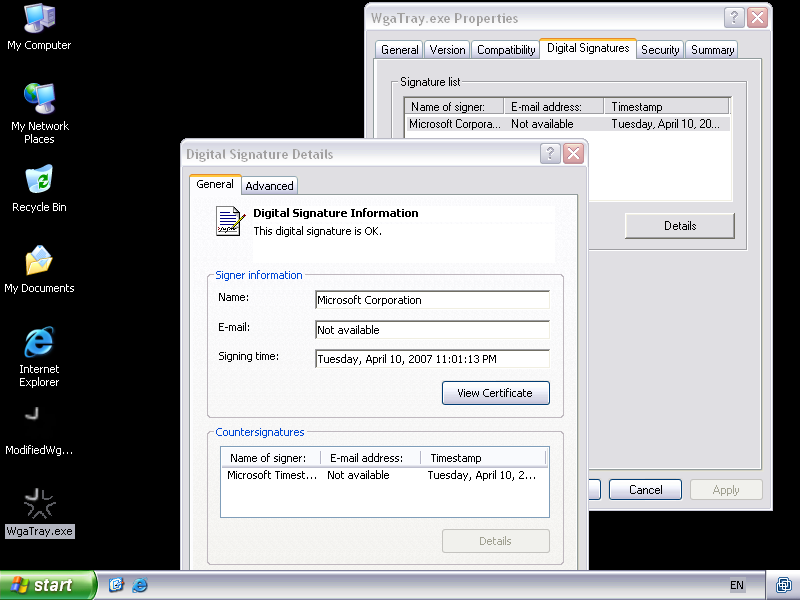The image size is (800, 600).
Task: Click the E-mail field showing Not available
Action: (x=432, y=330)
